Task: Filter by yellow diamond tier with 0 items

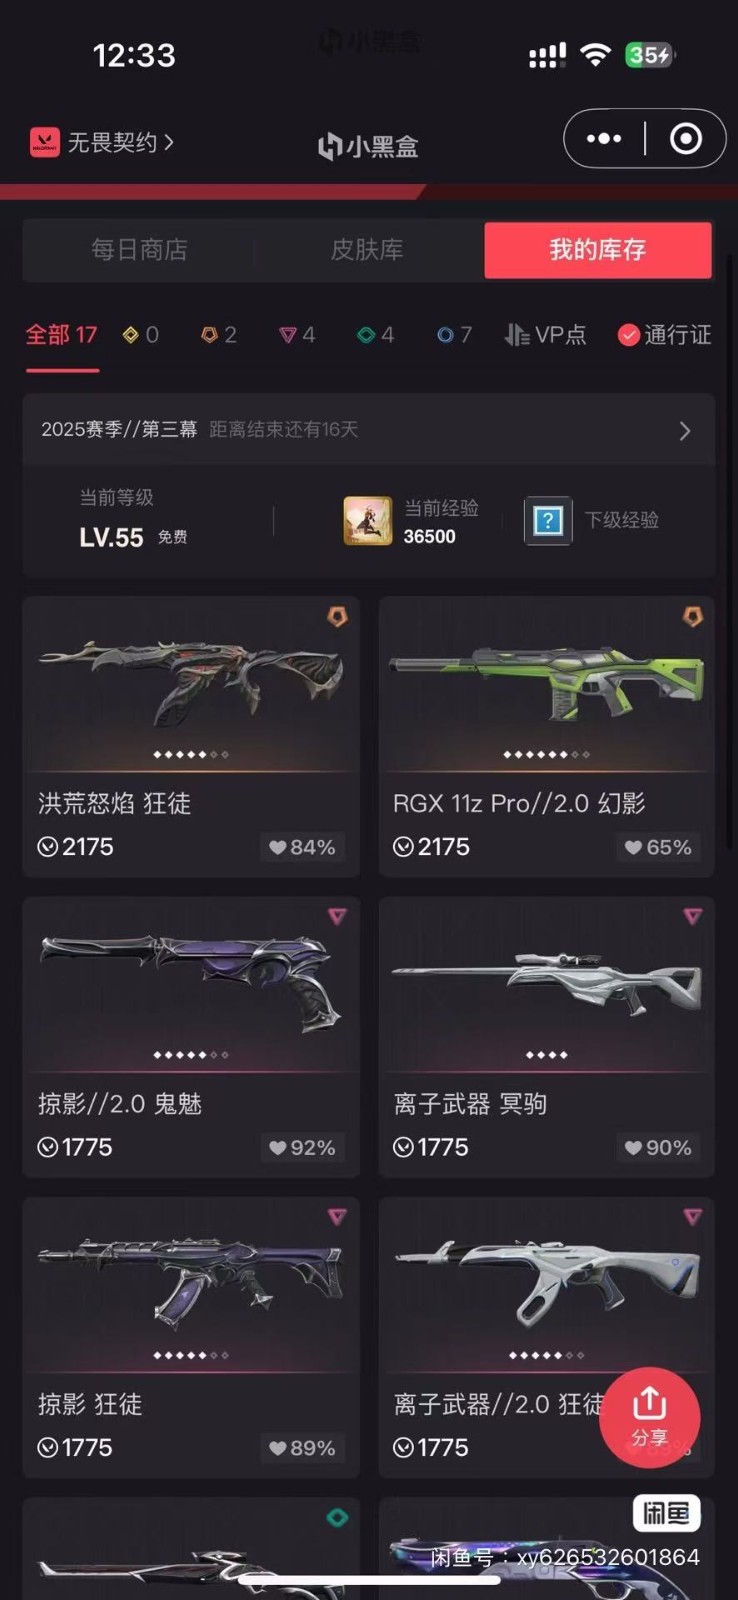Action: click(141, 335)
